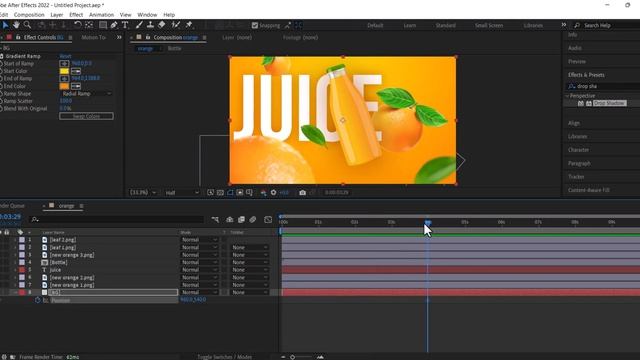Screen dimensions: 640x360
Task: Open Animation menu
Action: 101,15
